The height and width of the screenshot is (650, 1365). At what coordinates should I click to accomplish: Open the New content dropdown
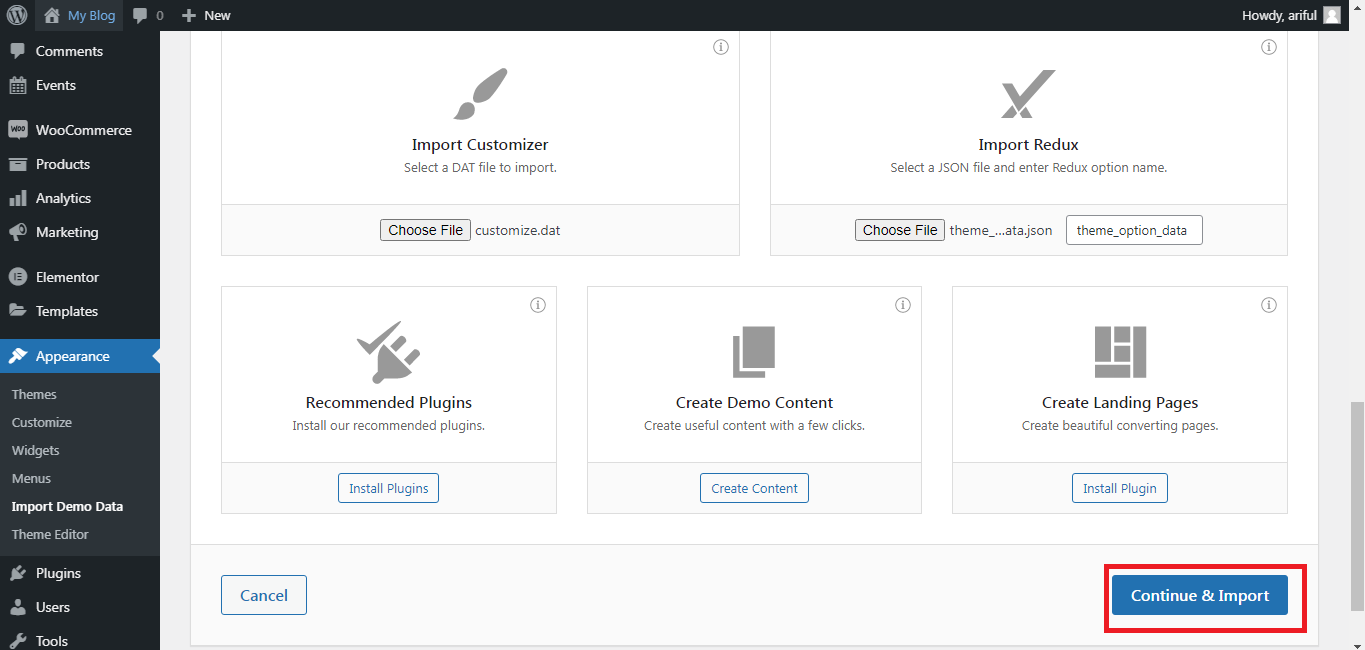click(206, 15)
